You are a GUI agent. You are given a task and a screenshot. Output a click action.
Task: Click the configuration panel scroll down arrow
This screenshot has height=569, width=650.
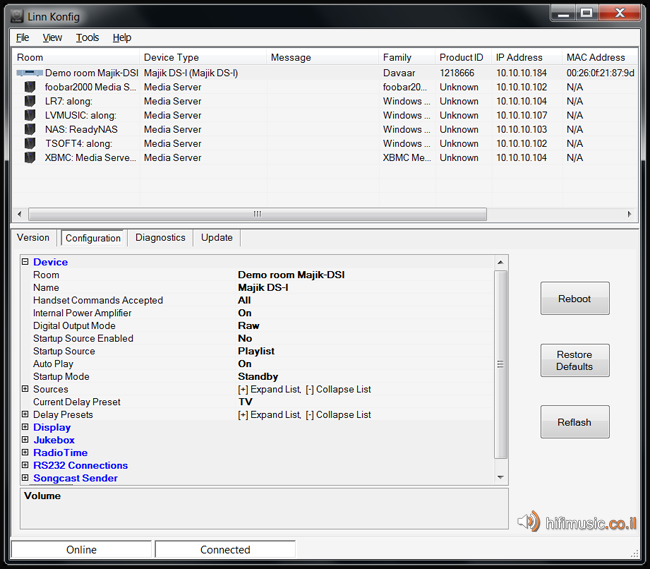(x=501, y=477)
